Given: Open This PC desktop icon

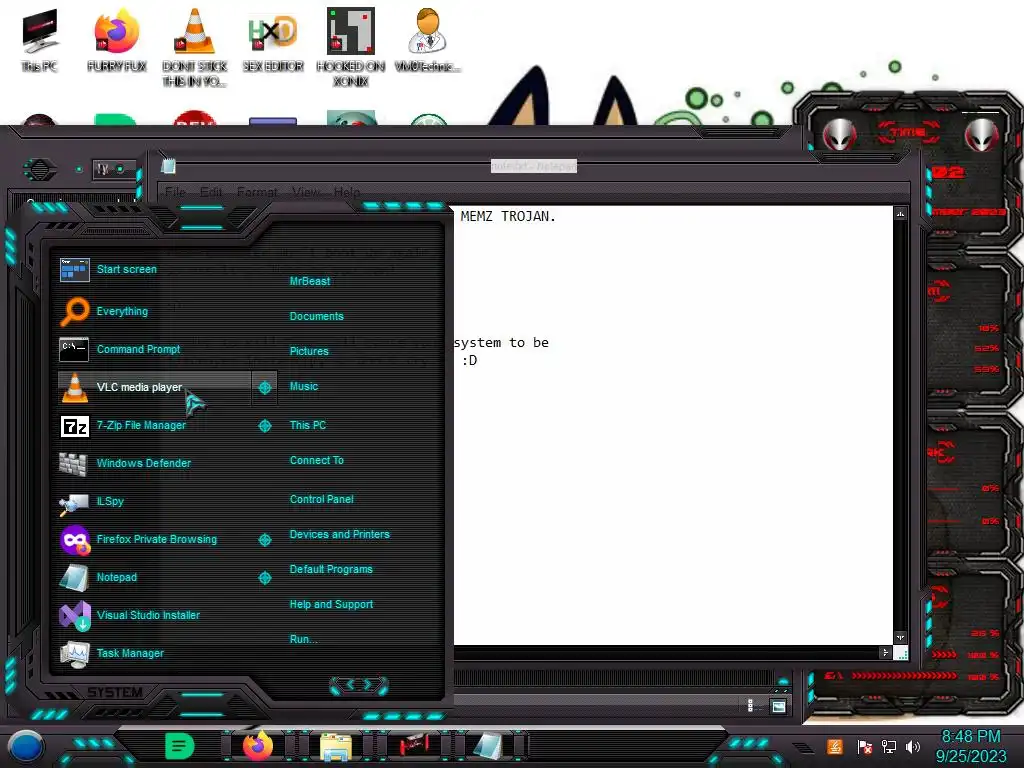Looking at the screenshot, I should [39, 40].
